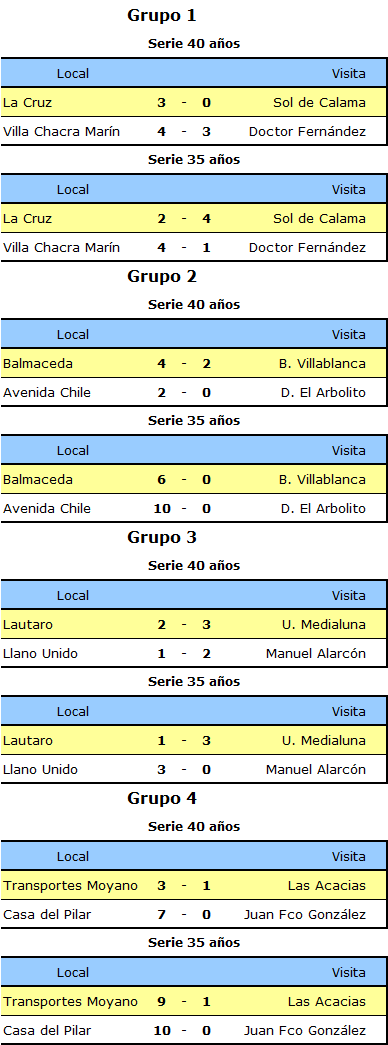Viewport: 388px width, 1045px height.
Task: Click the Grupo 4 heading
Action: tap(162, 798)
